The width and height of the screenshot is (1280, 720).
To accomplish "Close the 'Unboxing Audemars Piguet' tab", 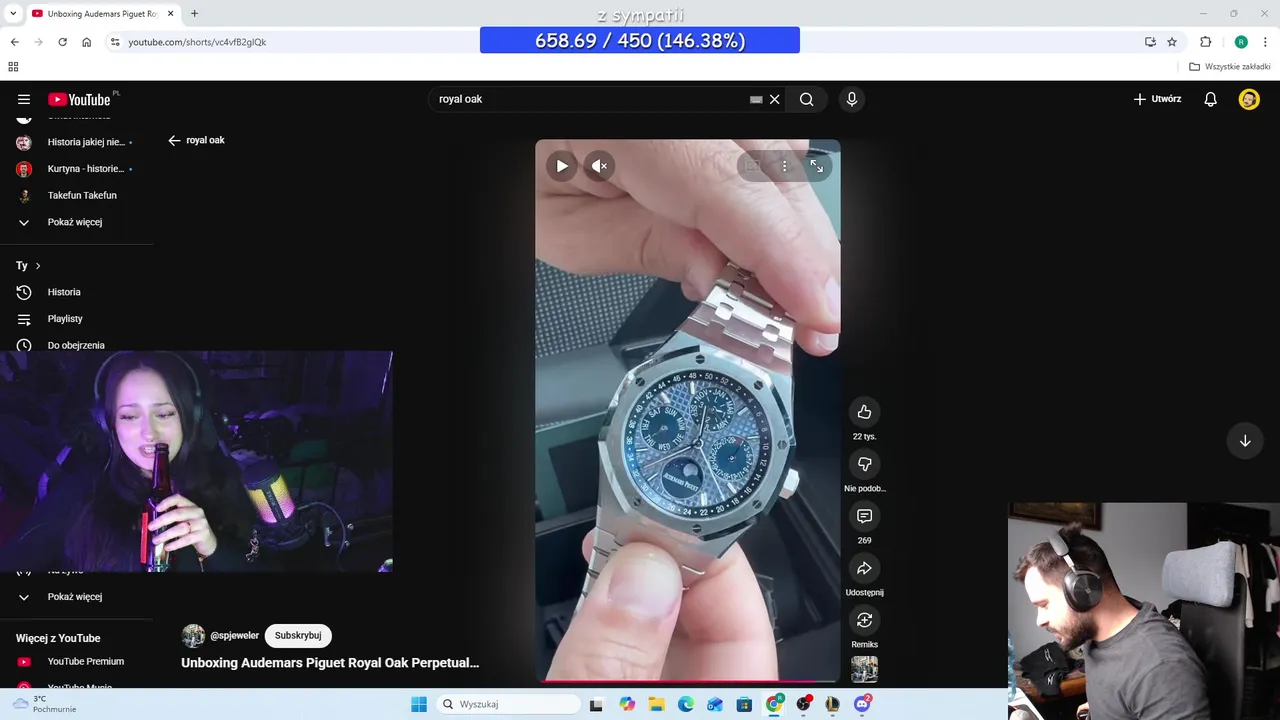I will (170, 13).
